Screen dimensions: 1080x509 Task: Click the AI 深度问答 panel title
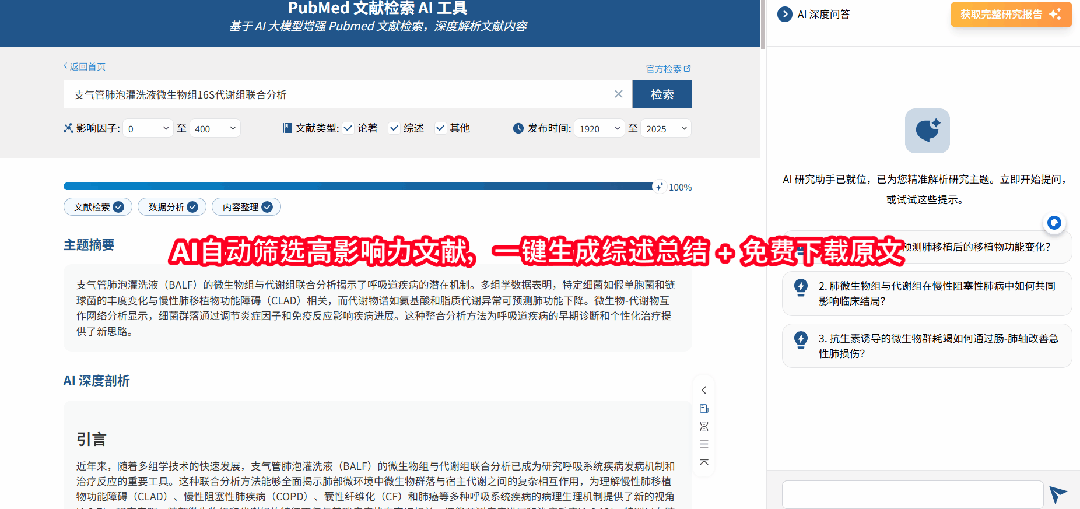pyautogui.click(x=823, y=14)
